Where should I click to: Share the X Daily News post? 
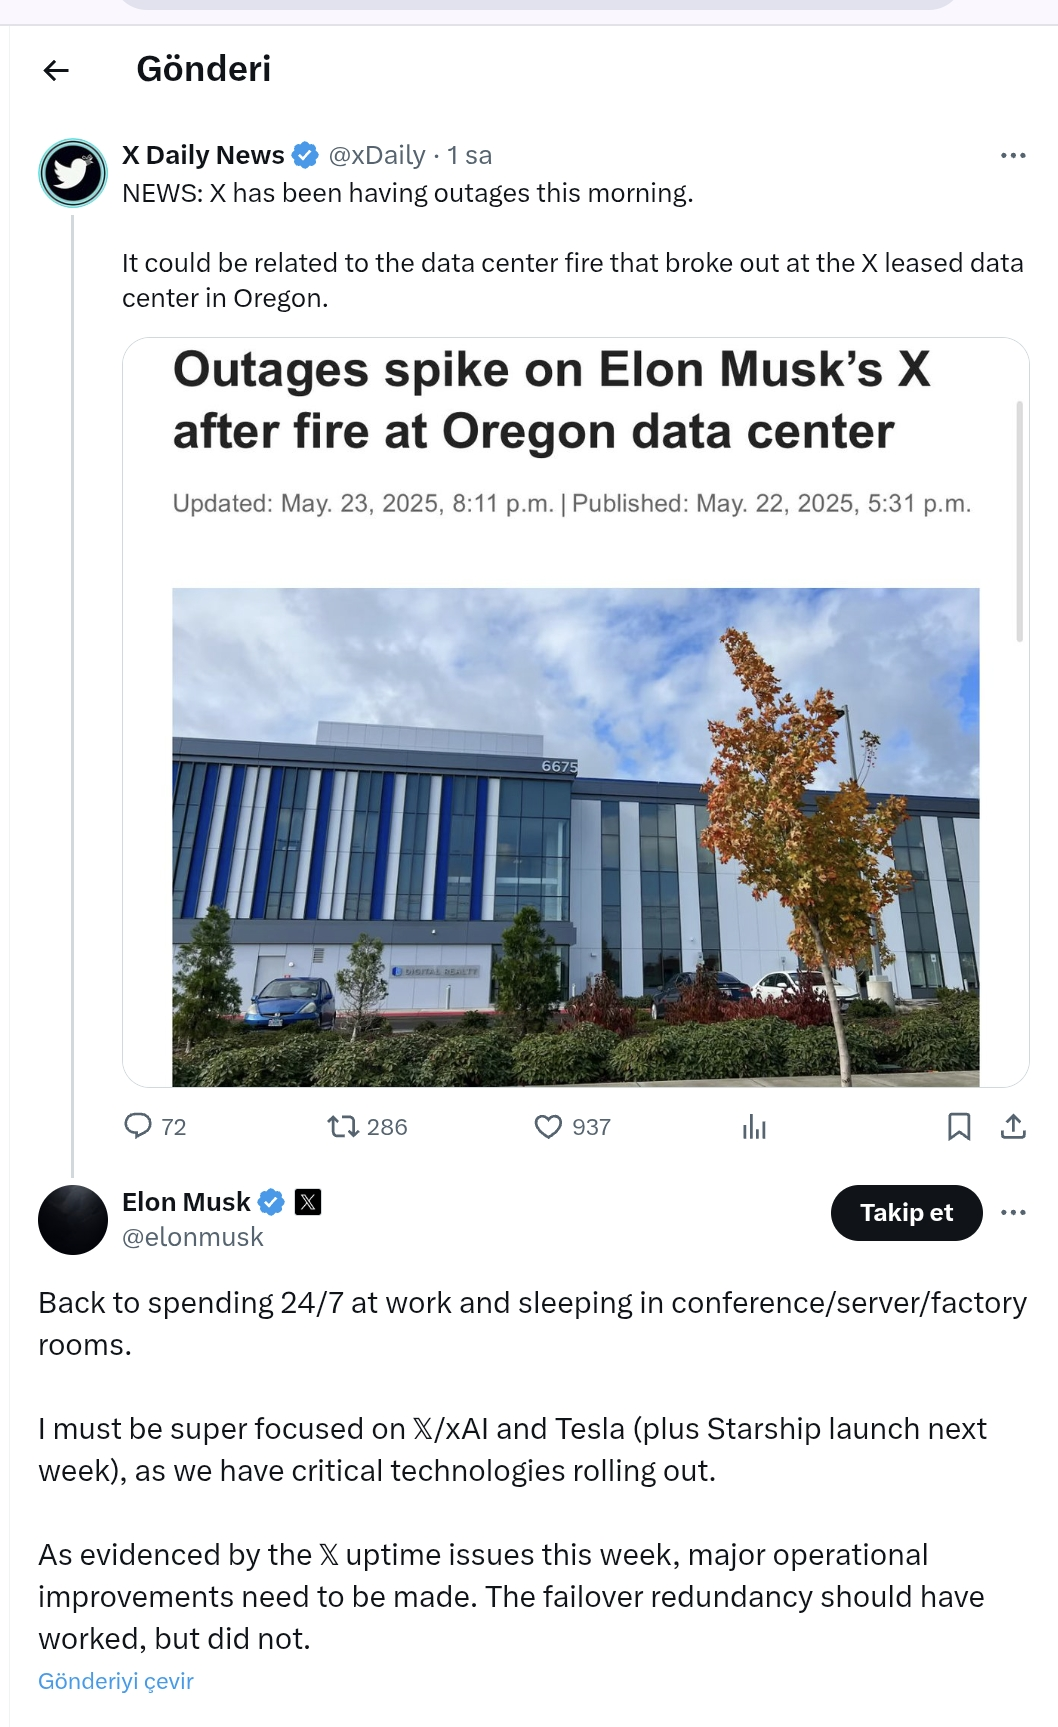click(1013, 1127)
